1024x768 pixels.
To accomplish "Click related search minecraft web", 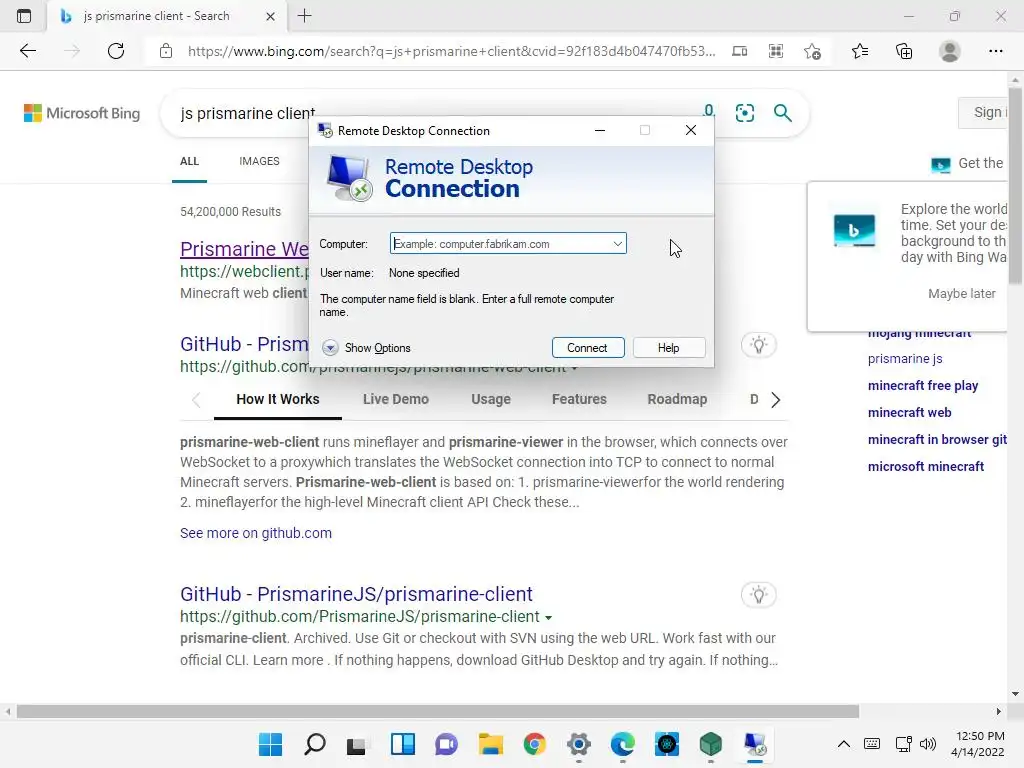I will (910, 412).
